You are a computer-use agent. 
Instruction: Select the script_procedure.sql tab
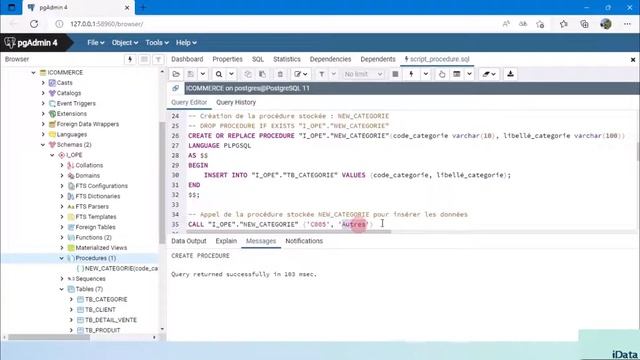[x=437, y=59]
